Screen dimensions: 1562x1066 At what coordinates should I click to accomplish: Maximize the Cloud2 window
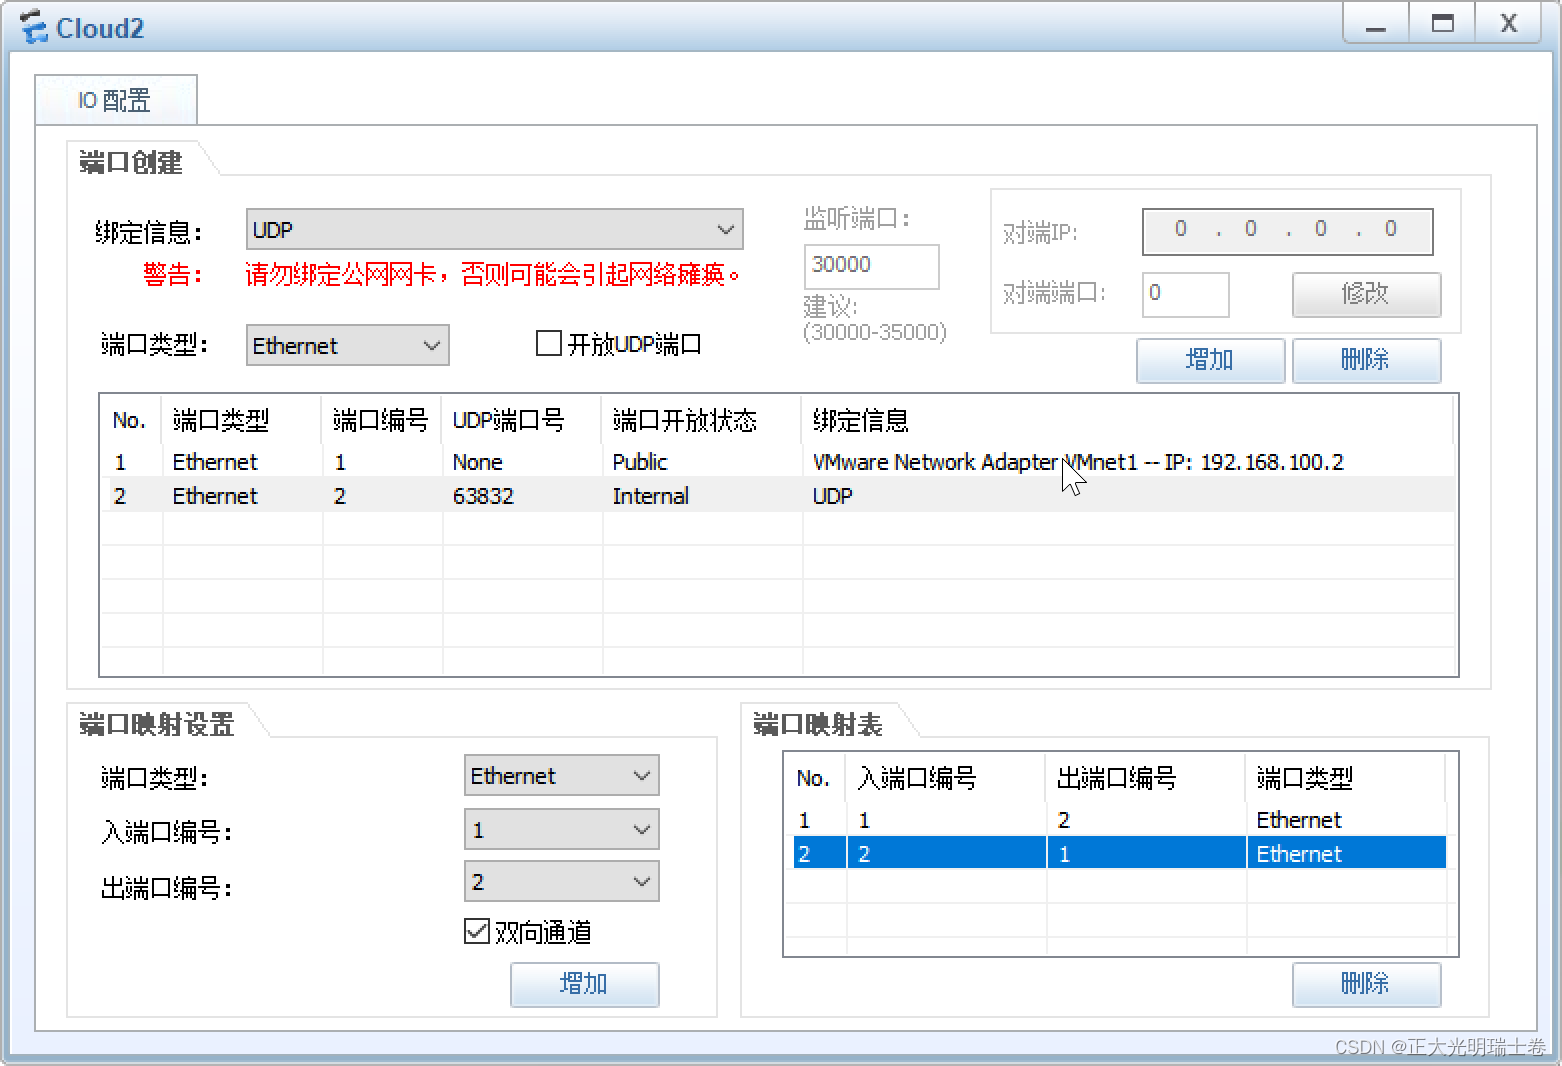pos(1442,24)
